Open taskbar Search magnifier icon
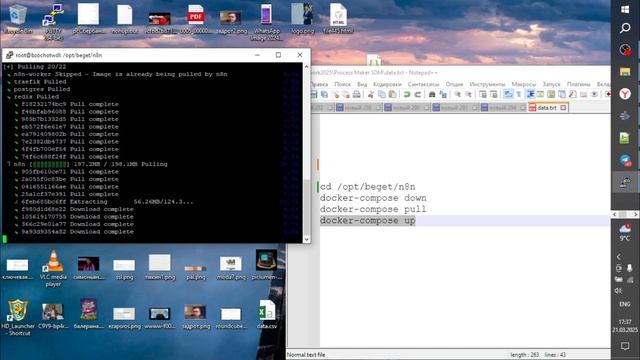640x360 pixels. (625, 28)
